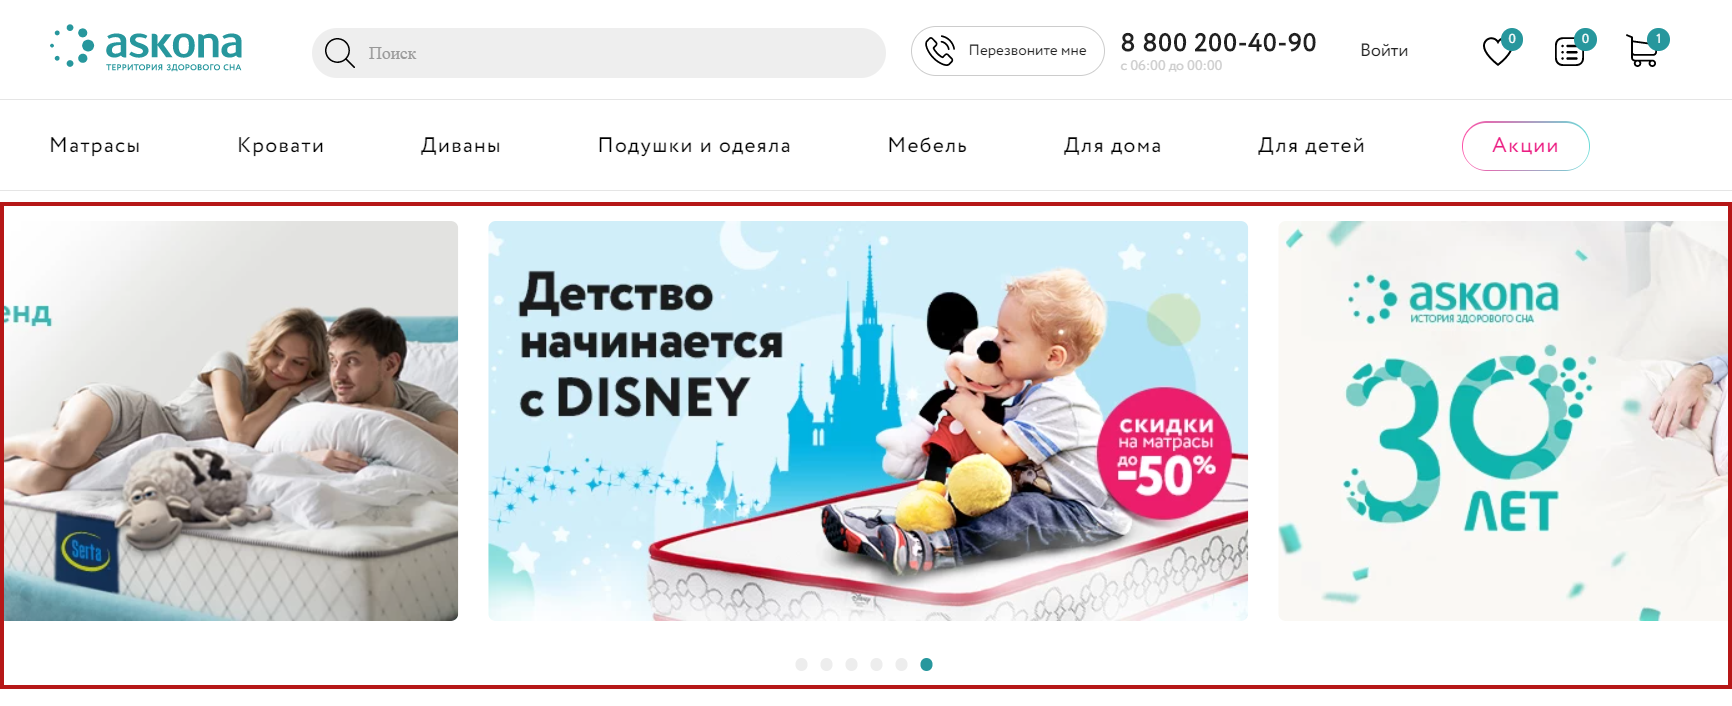
Task: Open the Подушки и одеяла menu
Action: pyautogui.click(x=694, y=146)
